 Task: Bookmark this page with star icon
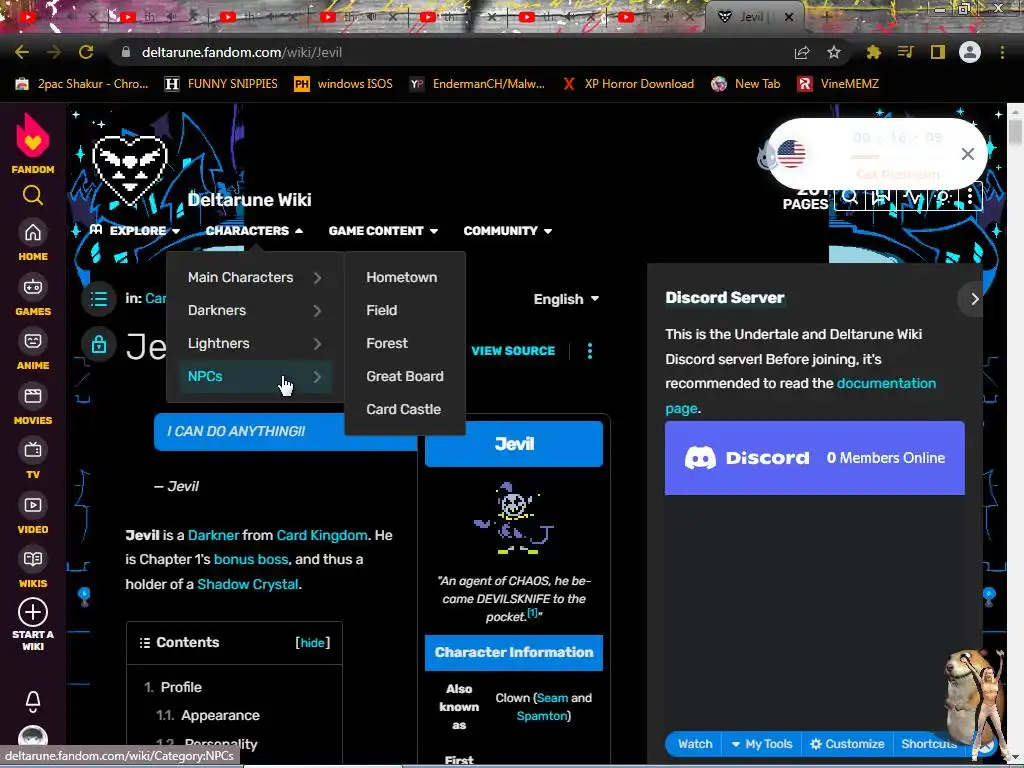[834, 52]
